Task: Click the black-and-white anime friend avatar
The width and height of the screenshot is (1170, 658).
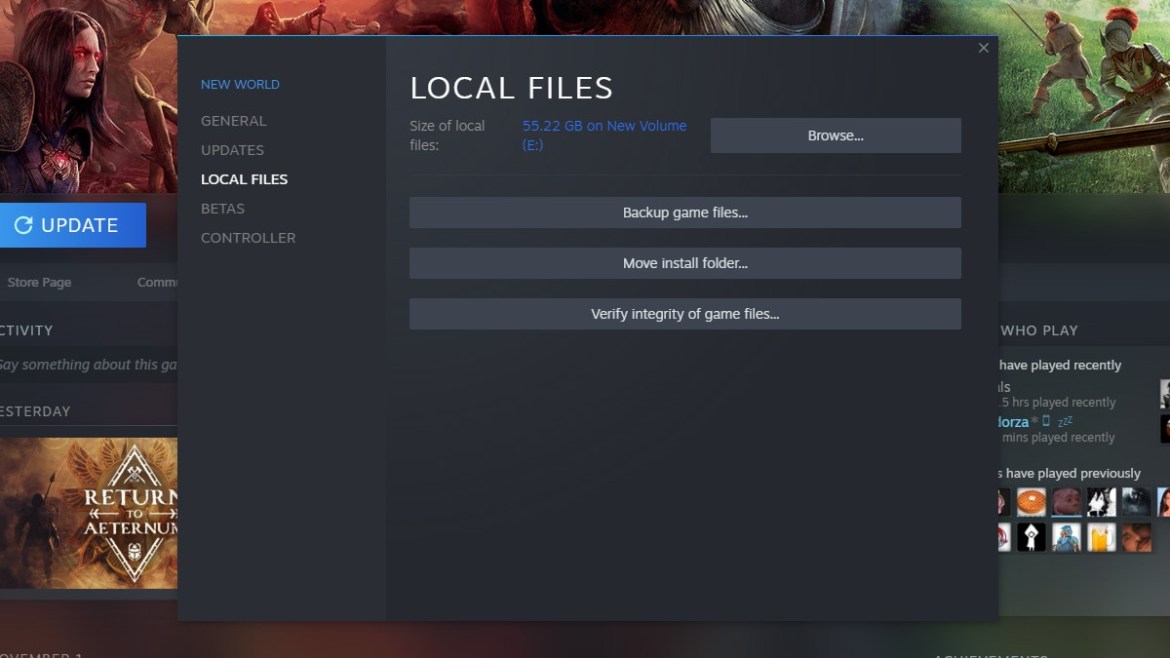Action: pyautogui.click(x=1101, y=502)
